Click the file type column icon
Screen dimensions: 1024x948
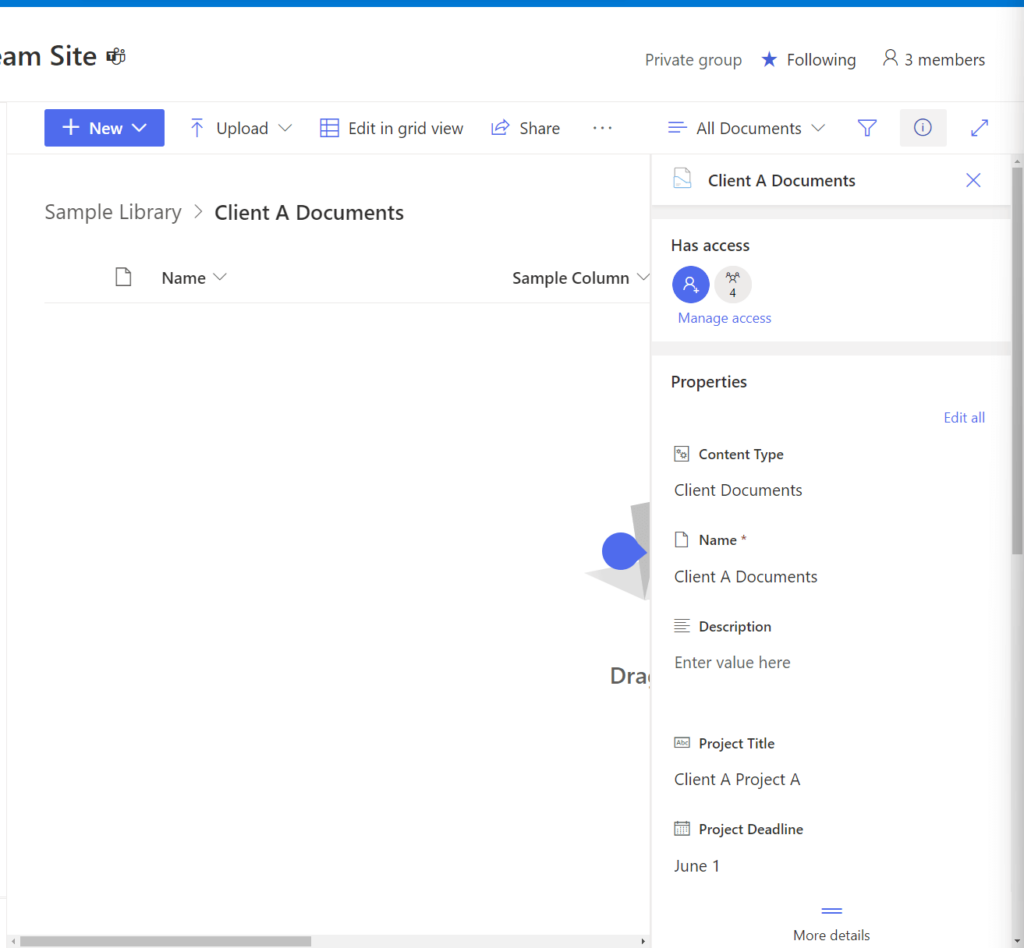123,277
